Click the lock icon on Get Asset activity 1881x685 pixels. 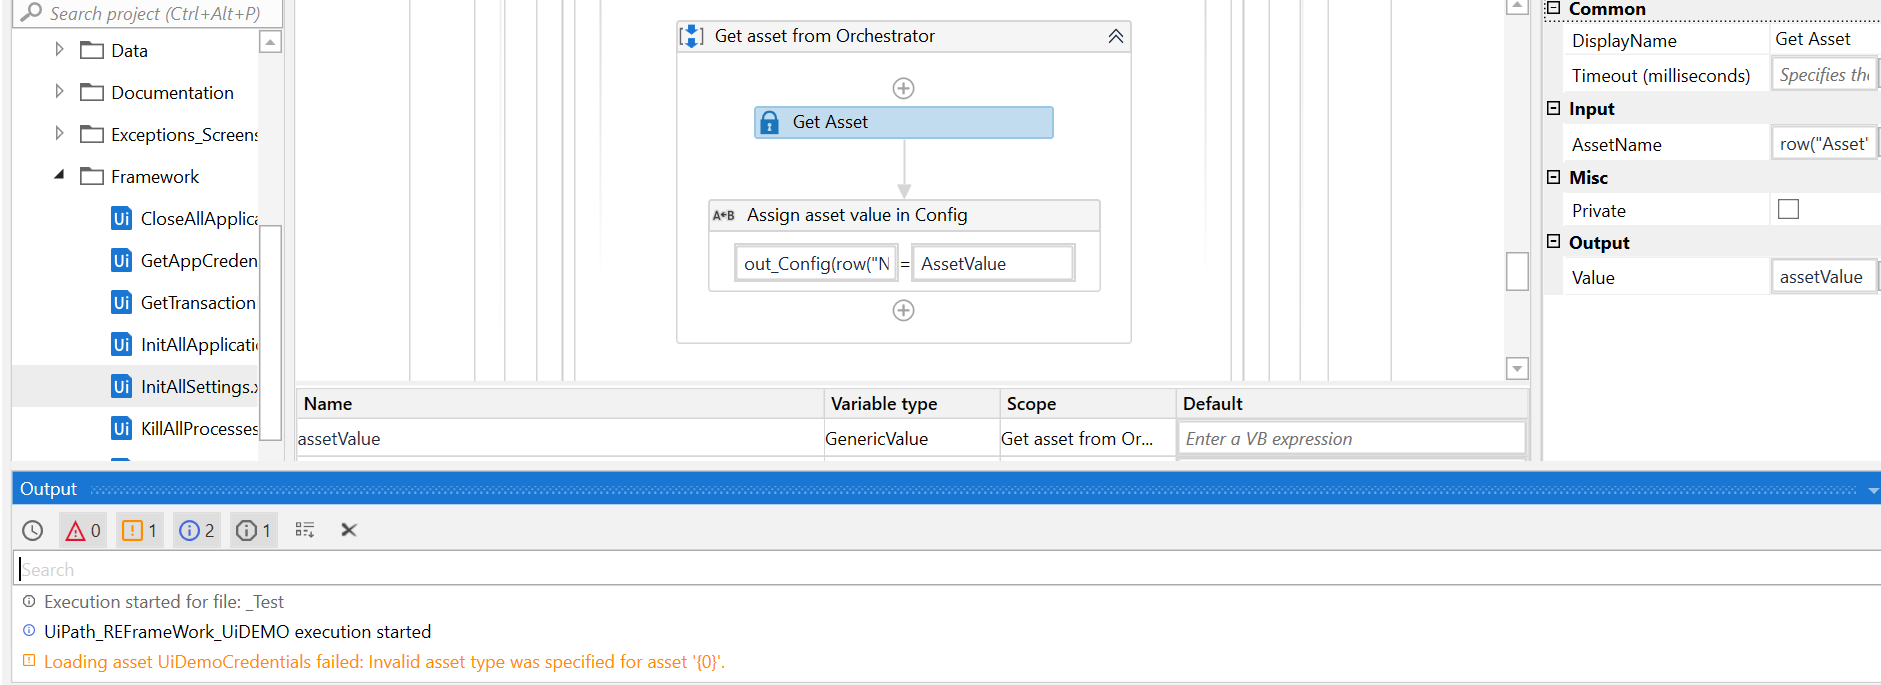pos(769,122)
